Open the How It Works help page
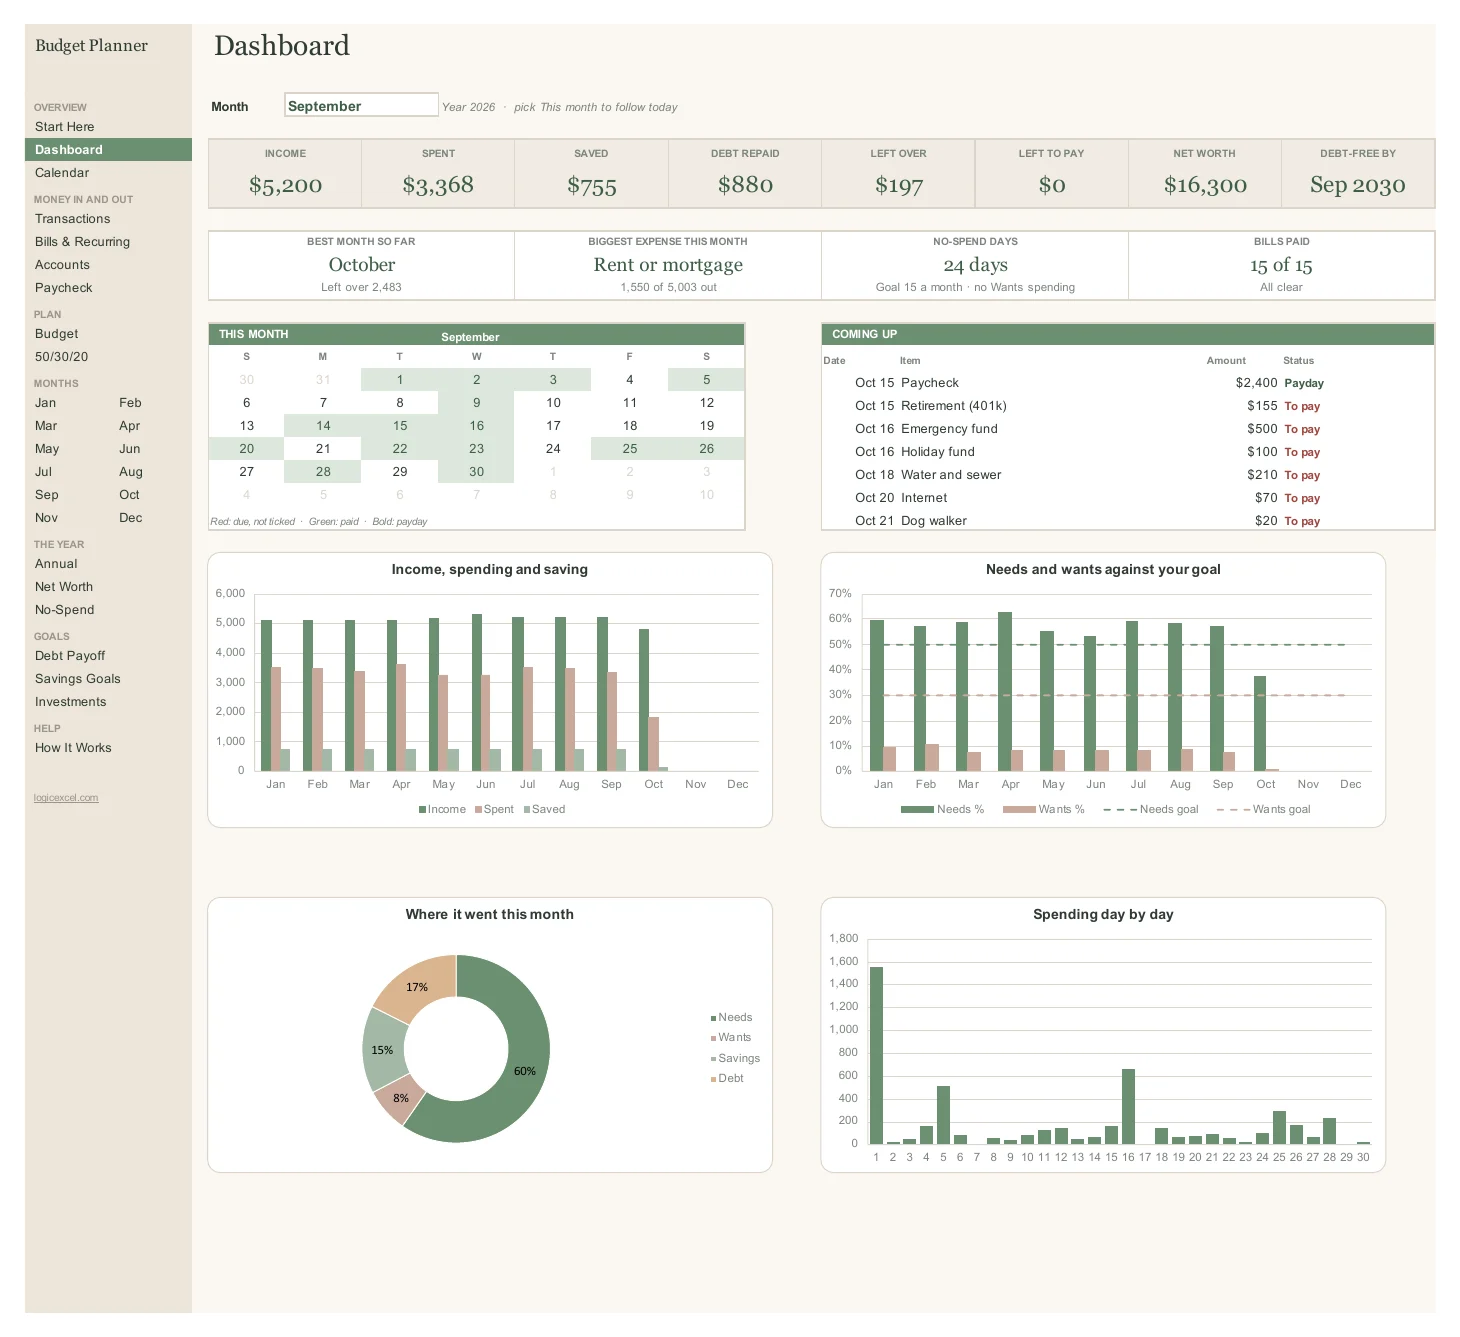 73,748
